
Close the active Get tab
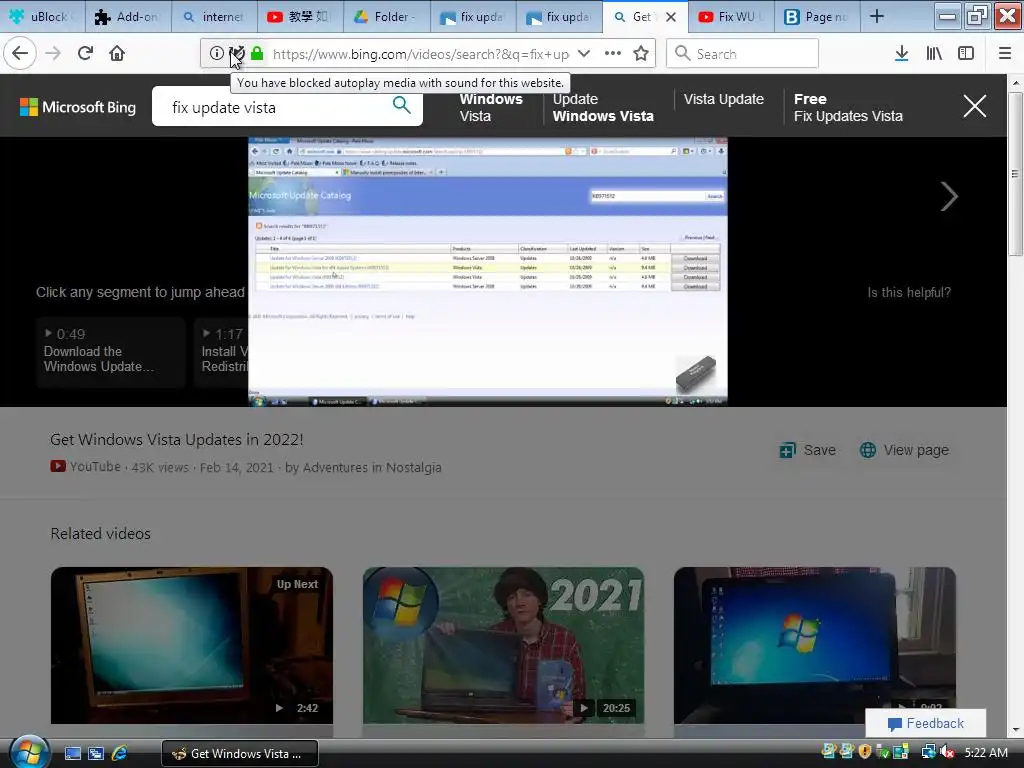pos(671,17)
